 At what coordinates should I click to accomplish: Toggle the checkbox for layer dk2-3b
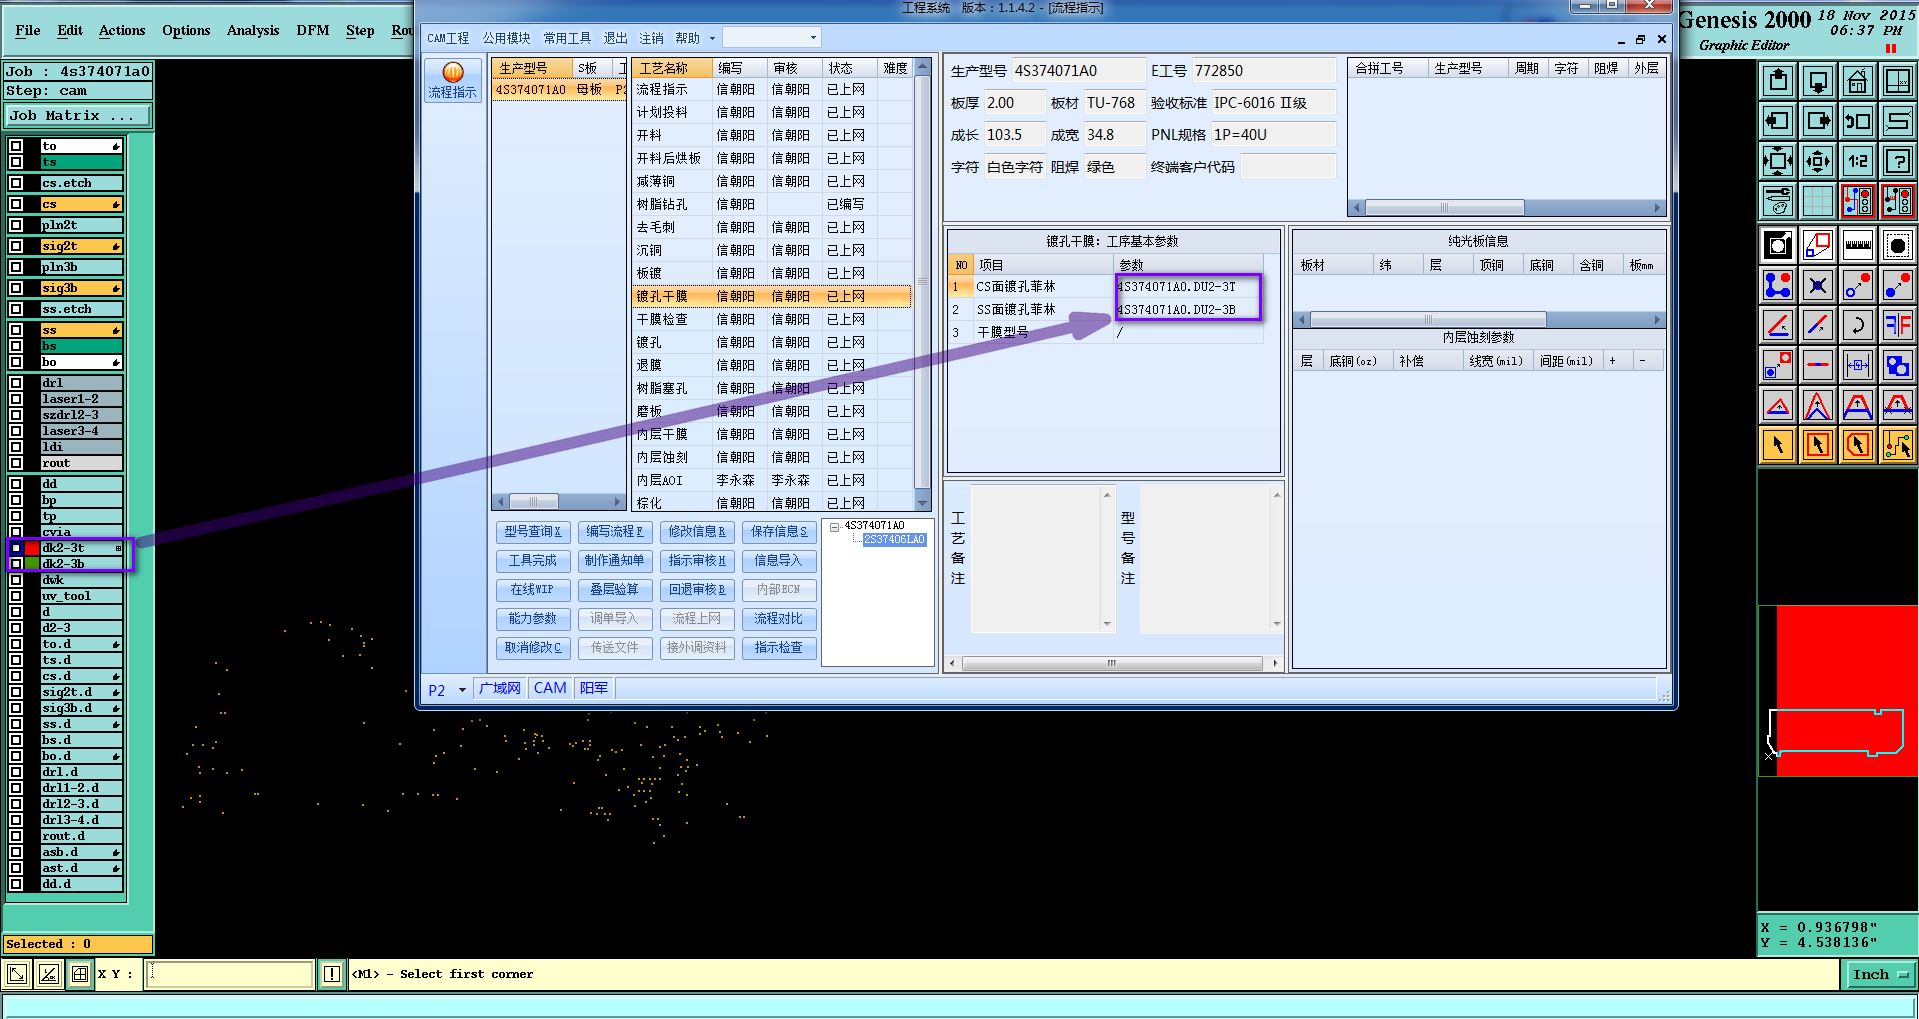16,564
